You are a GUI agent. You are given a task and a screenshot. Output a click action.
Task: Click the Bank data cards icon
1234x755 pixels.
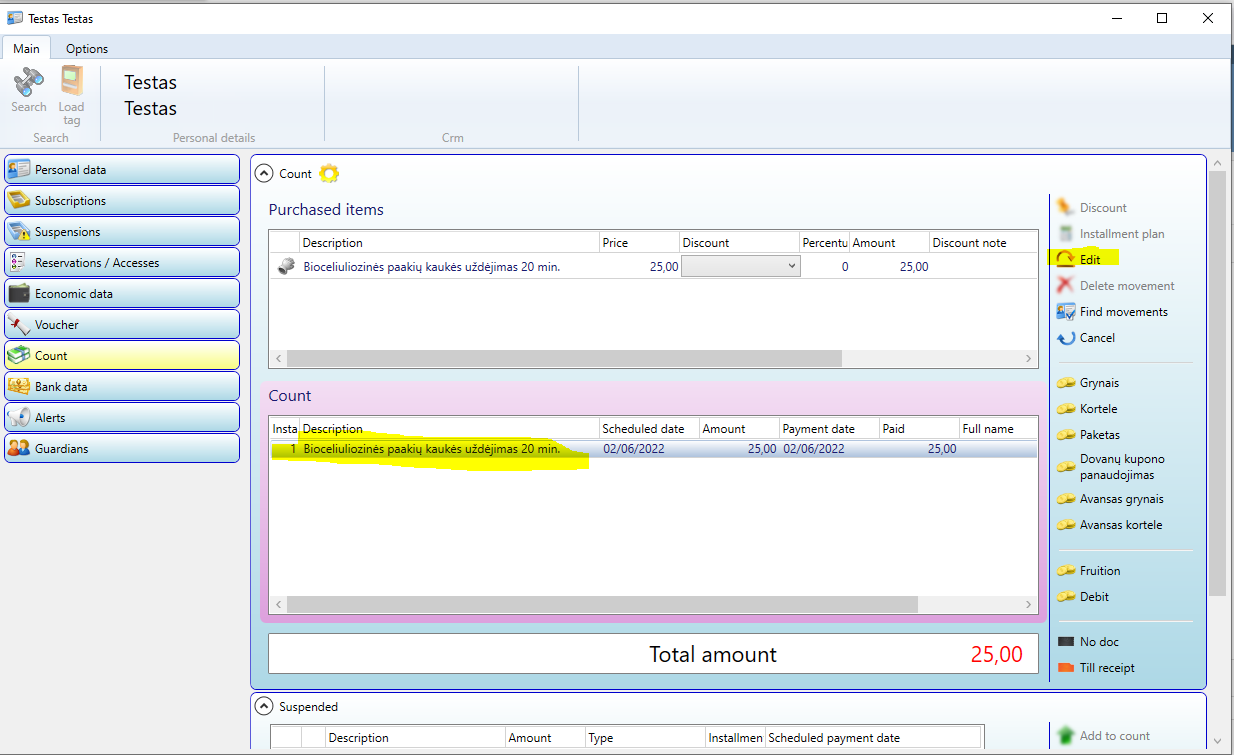[x=19, y=387]
